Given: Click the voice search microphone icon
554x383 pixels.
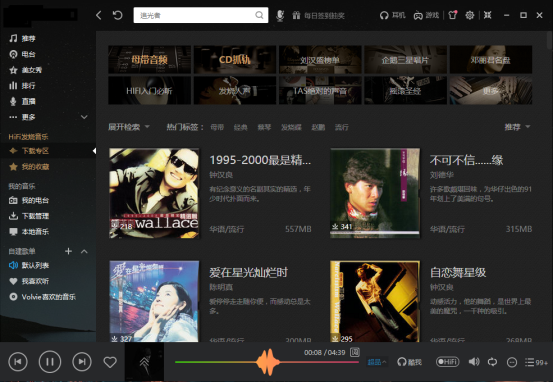Looking at the screenshot, I should click(x=280, y=15).
